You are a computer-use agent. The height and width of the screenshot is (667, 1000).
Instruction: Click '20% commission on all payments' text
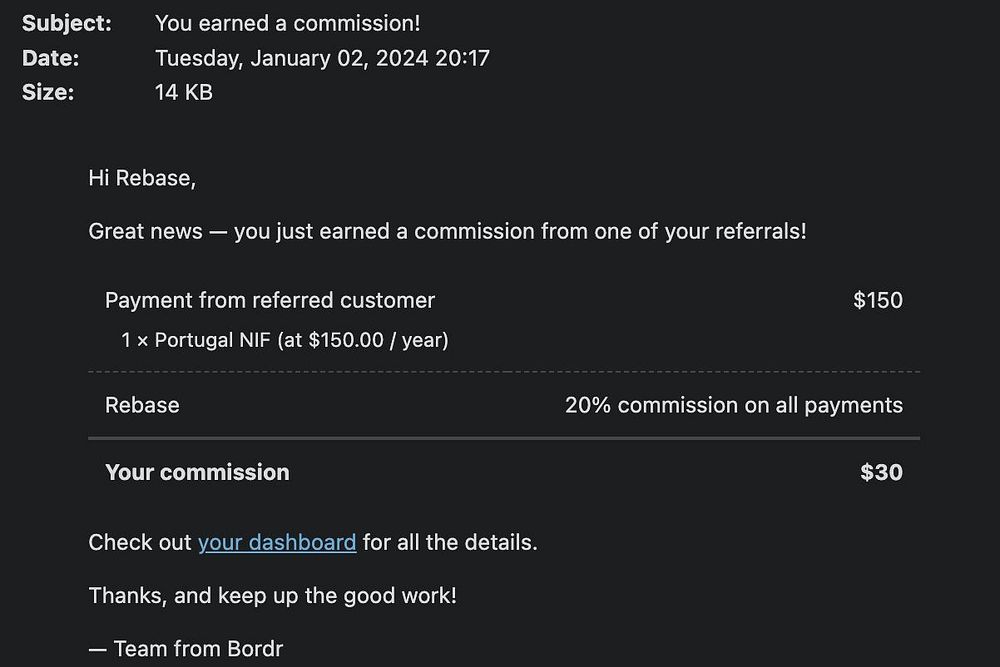coord(733,405)
